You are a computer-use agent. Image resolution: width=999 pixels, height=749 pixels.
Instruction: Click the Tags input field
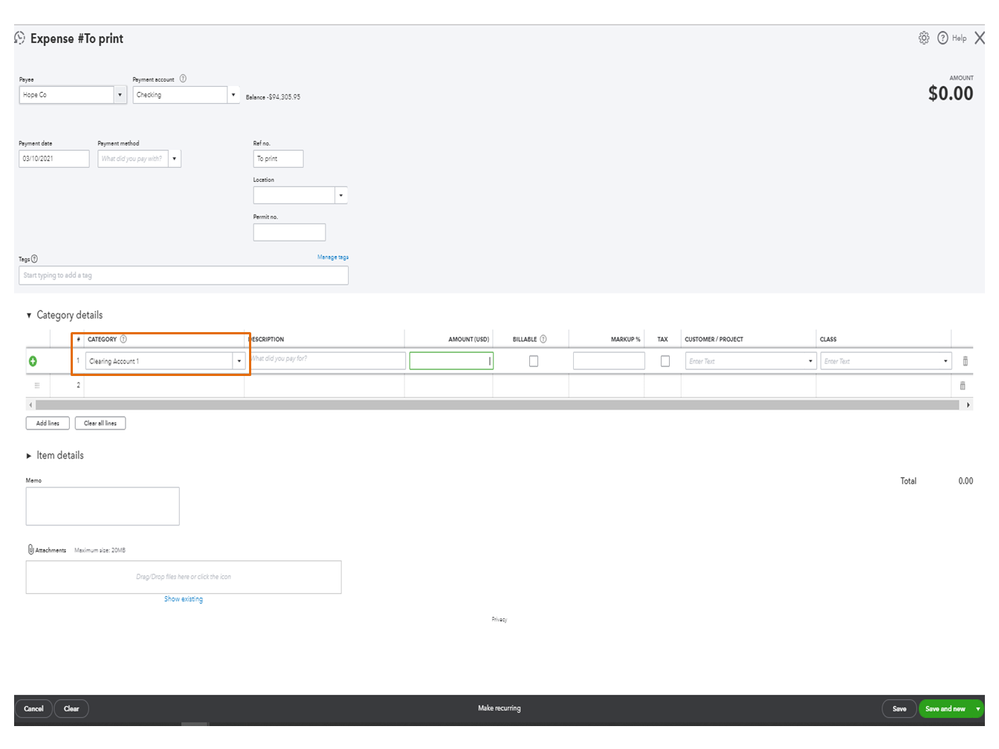tap(183, 275)
